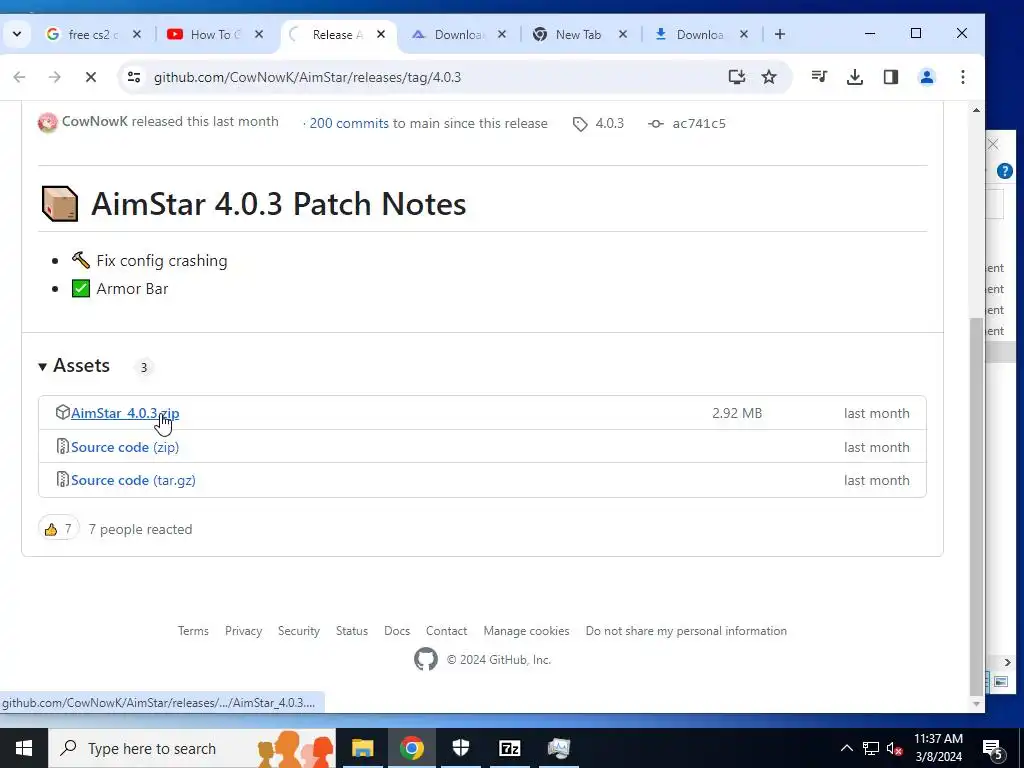Open the notification center icon

pos(993,749)
